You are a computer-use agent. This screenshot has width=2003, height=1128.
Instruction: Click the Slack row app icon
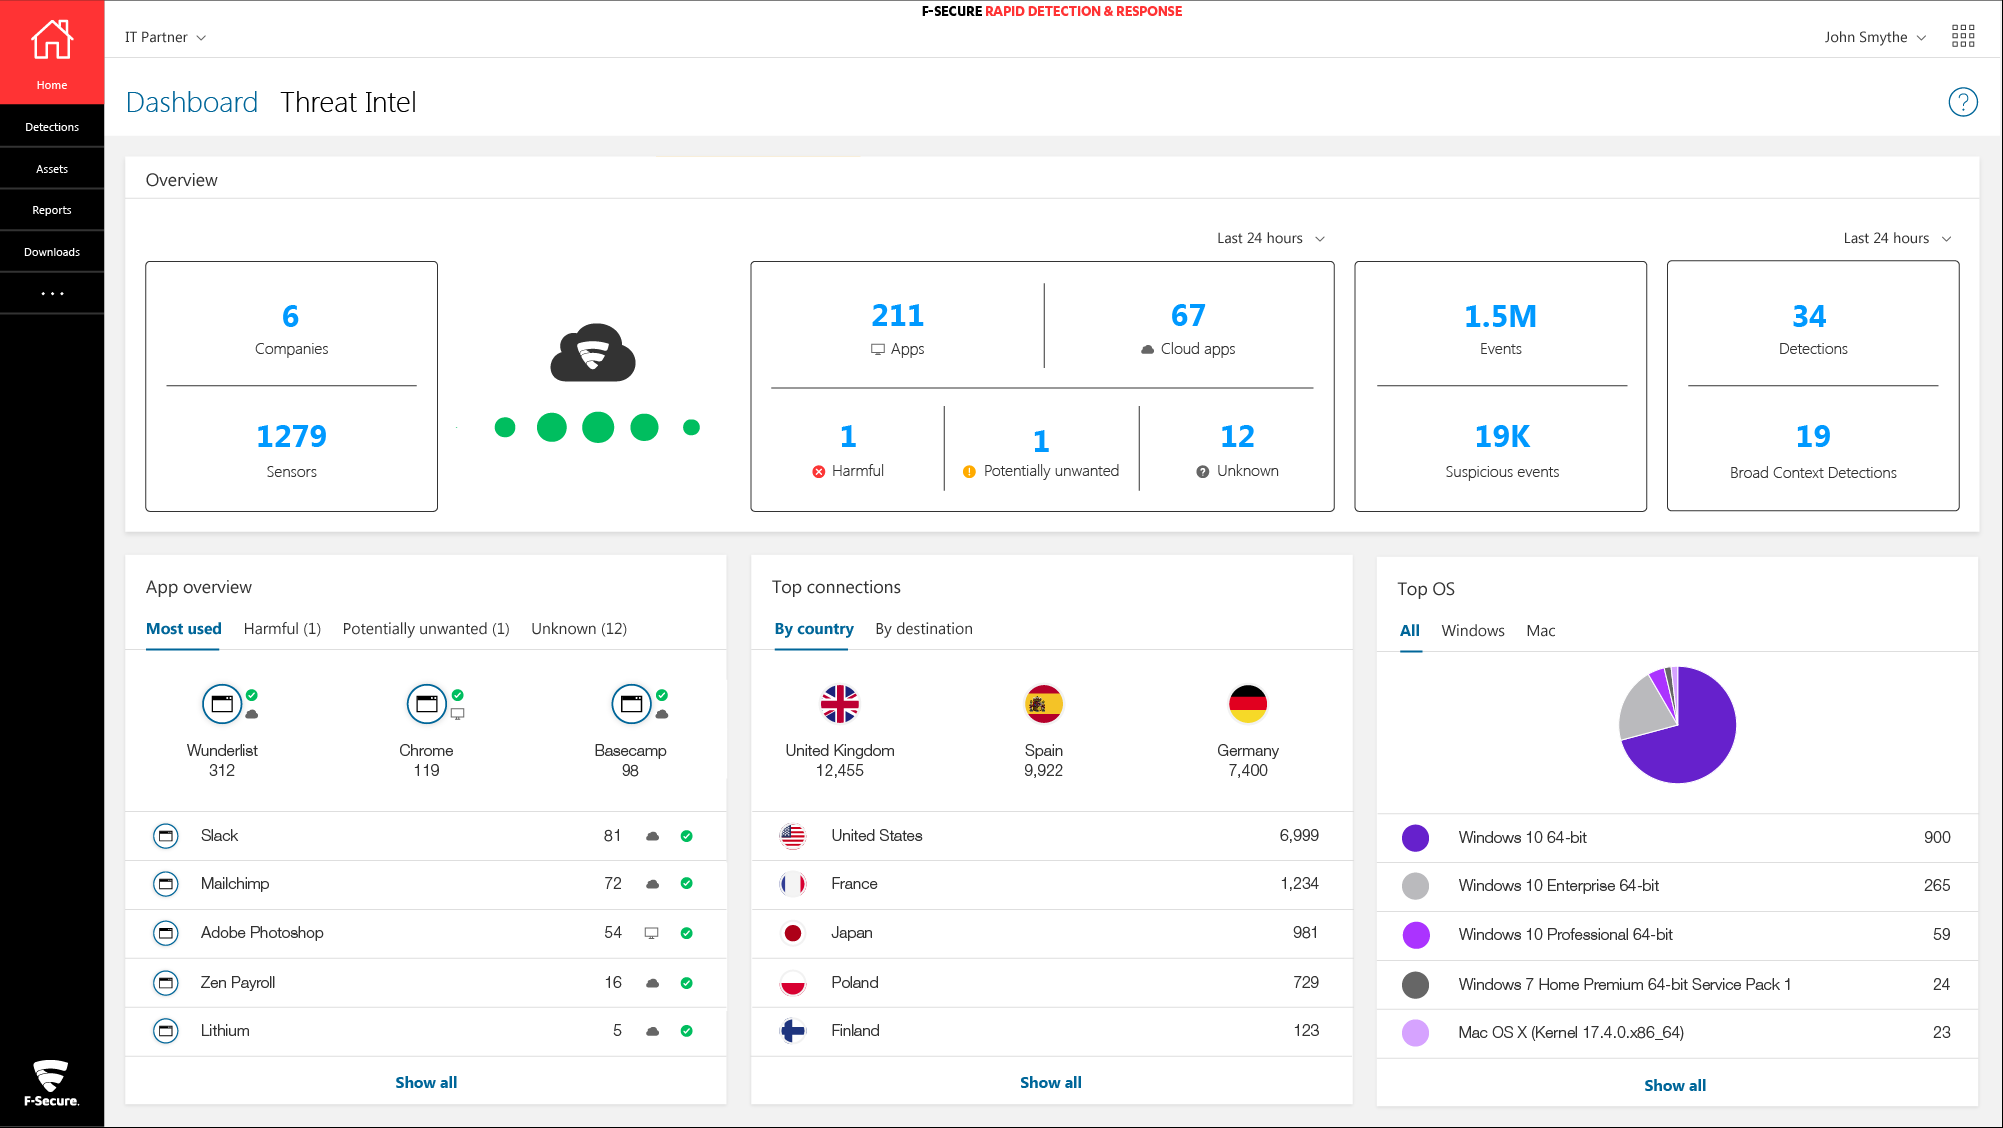pyautogui.click(x=166, y=836)
